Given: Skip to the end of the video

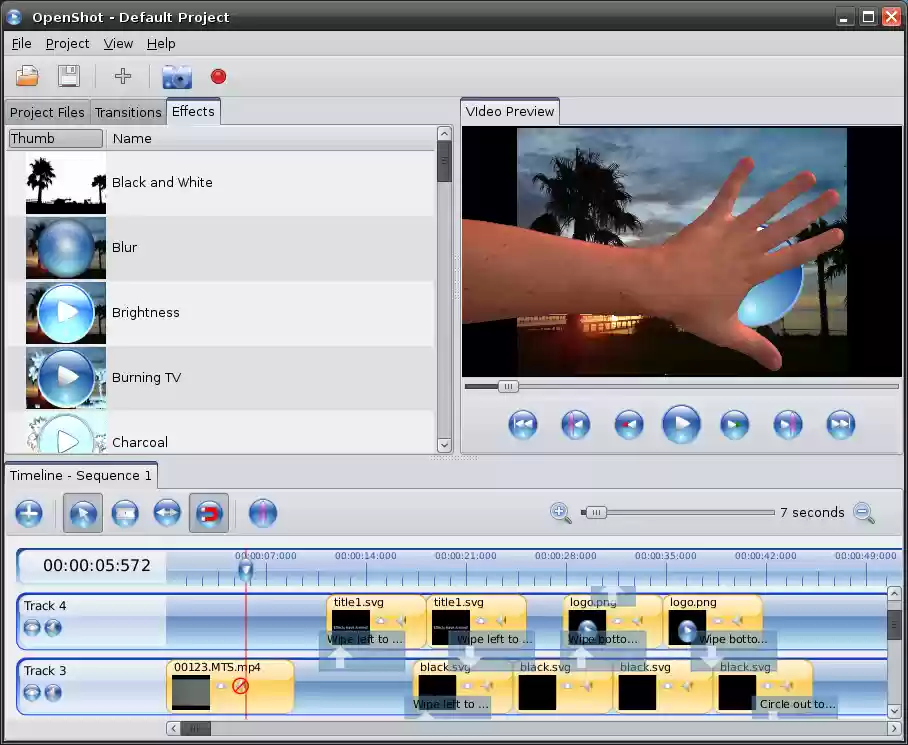Looking at the screenshot, I should 840,425.
